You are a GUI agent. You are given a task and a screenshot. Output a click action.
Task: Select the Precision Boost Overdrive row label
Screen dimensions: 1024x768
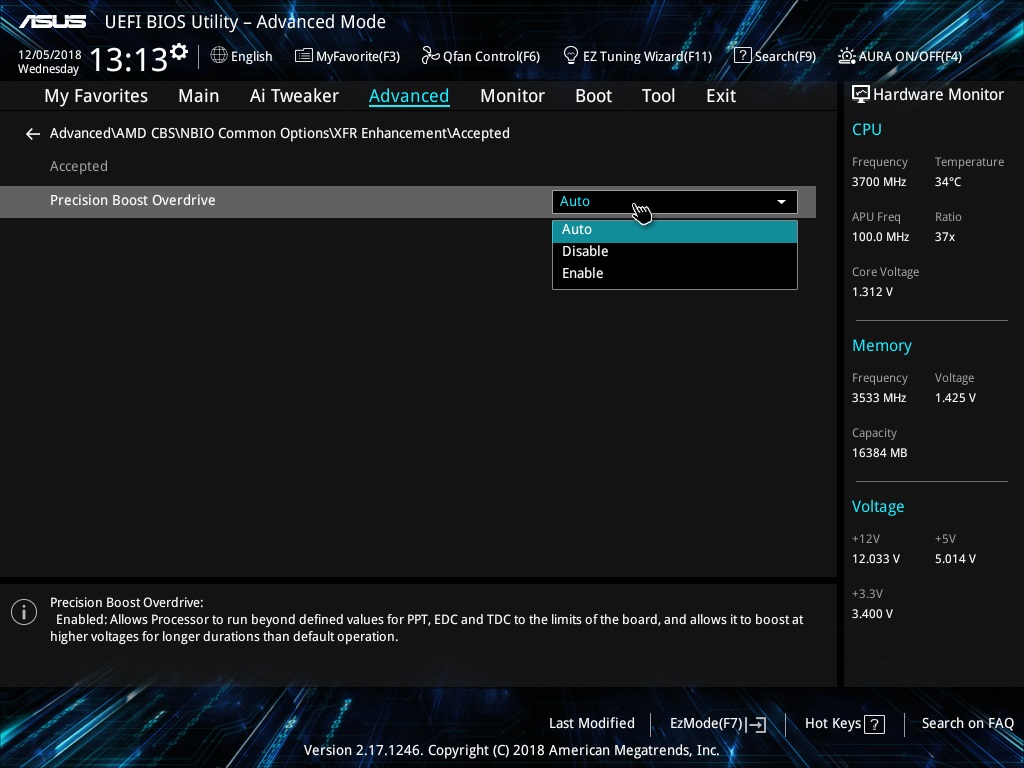(x=133, y=200)
